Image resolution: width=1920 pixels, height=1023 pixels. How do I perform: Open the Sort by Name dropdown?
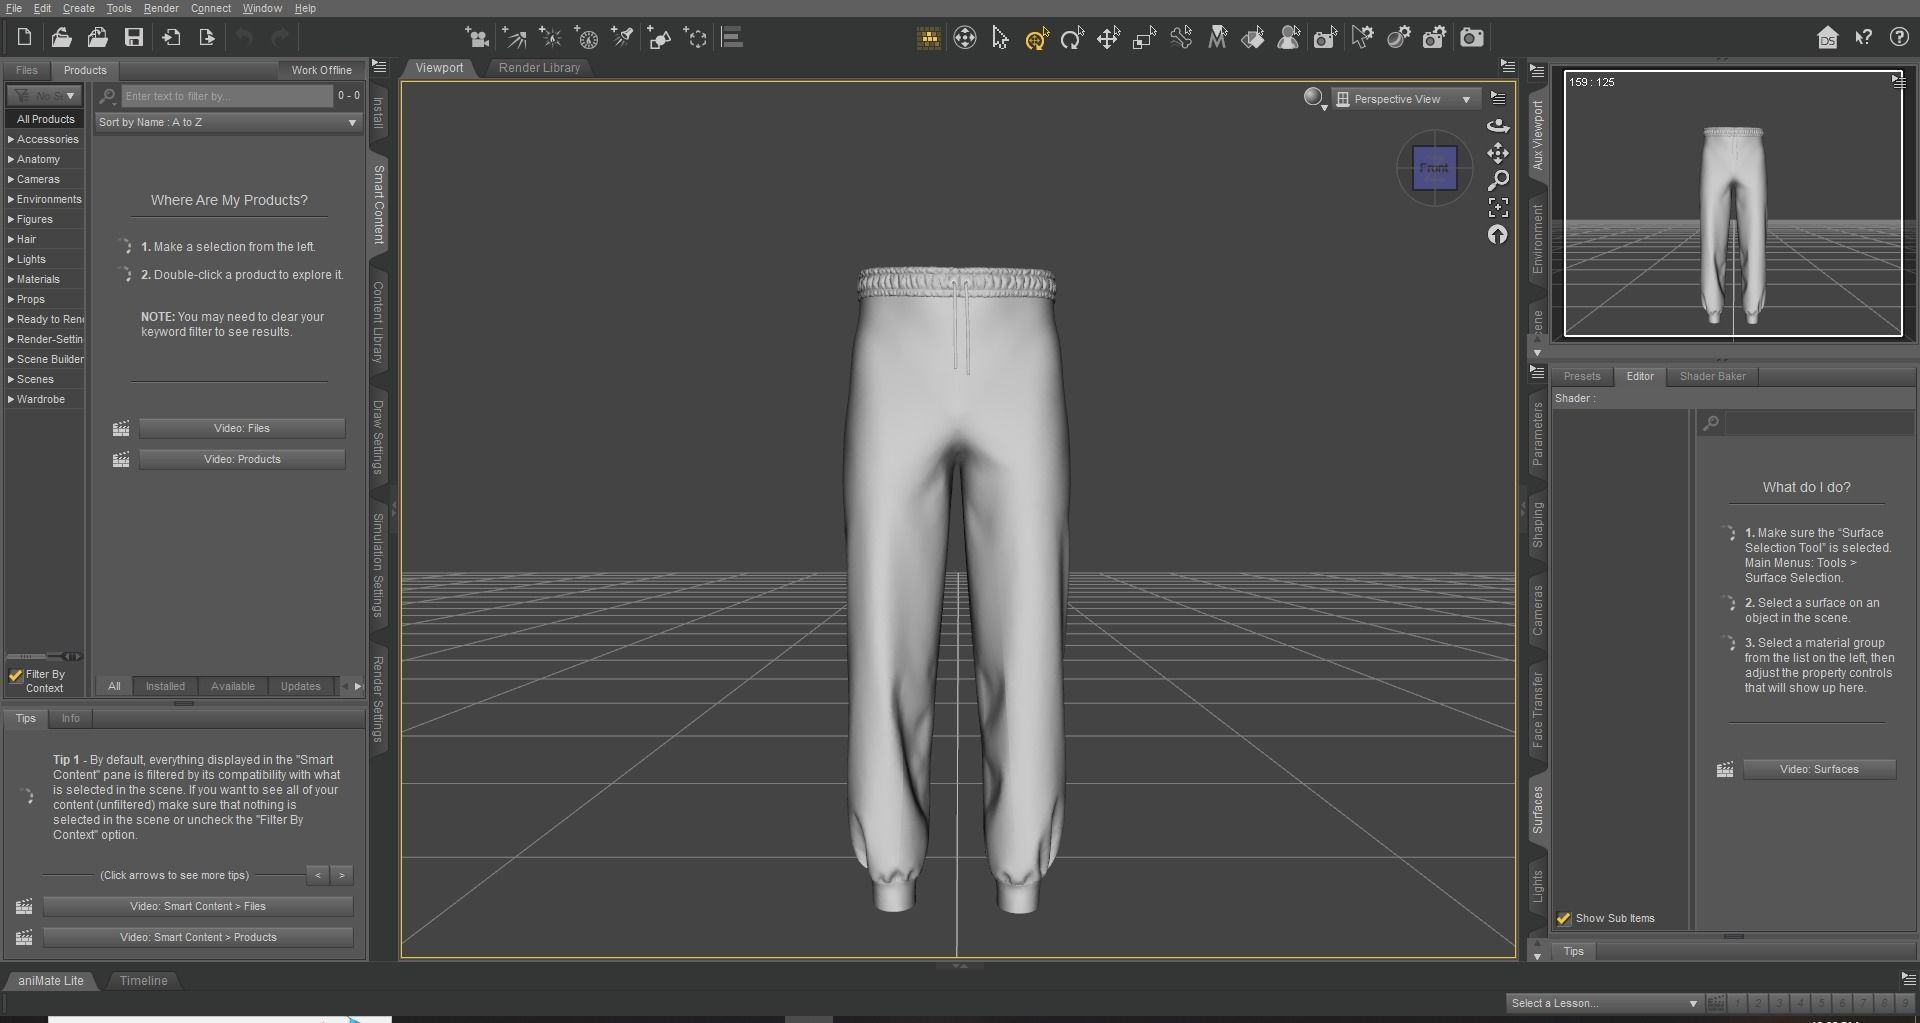[227, 122]
